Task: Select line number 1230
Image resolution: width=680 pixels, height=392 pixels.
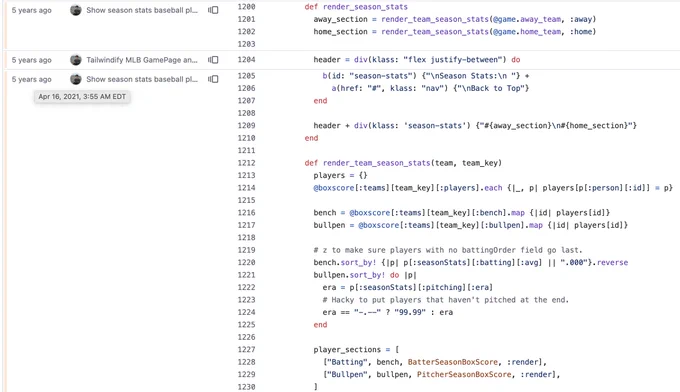Action: coord(246,387)
